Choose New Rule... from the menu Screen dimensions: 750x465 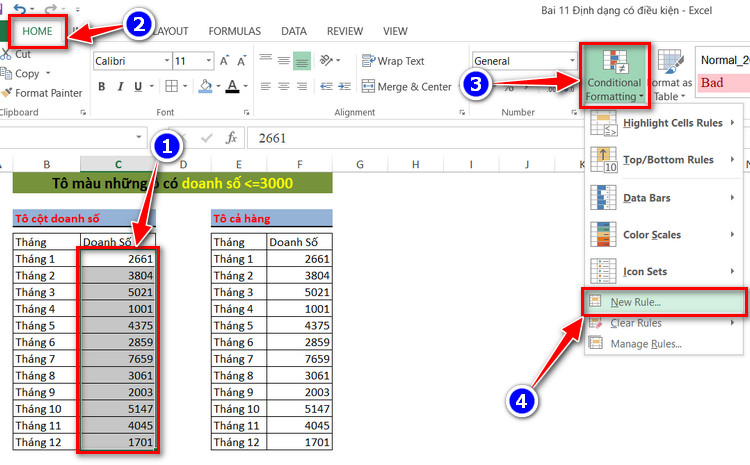(x=664, y=302)
